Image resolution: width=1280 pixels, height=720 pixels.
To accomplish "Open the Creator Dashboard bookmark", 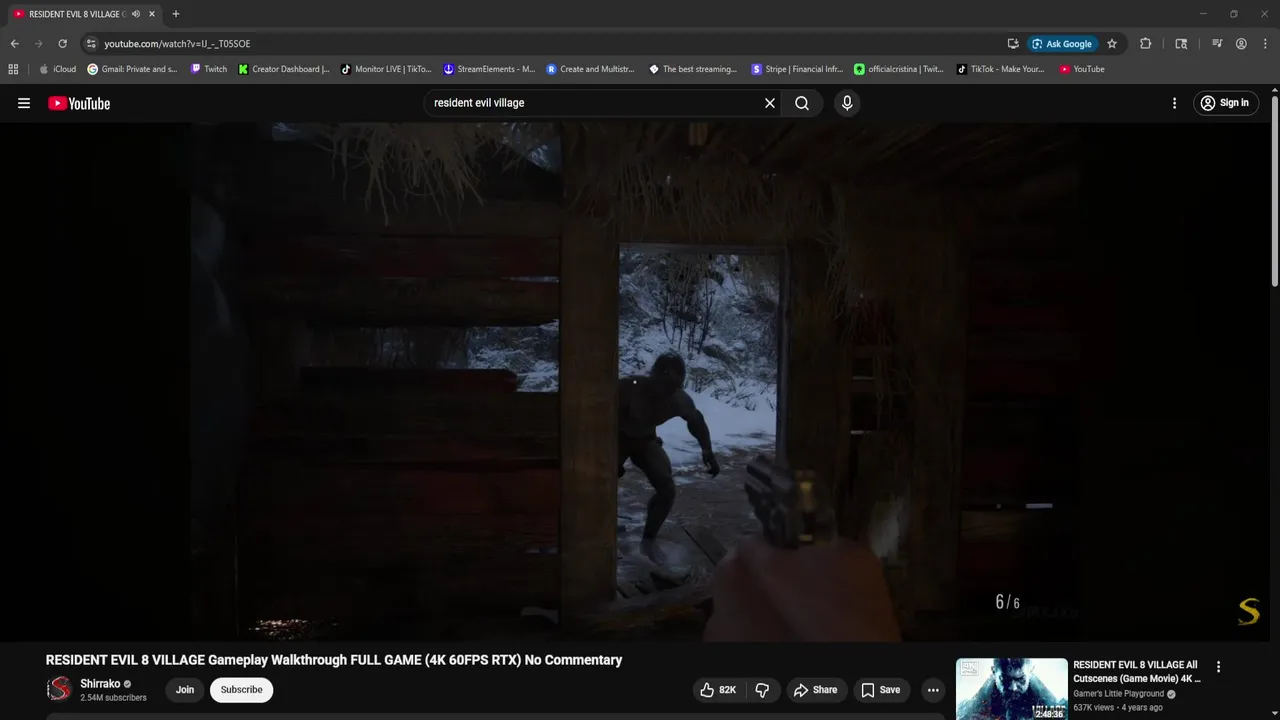I will point(284,69).
